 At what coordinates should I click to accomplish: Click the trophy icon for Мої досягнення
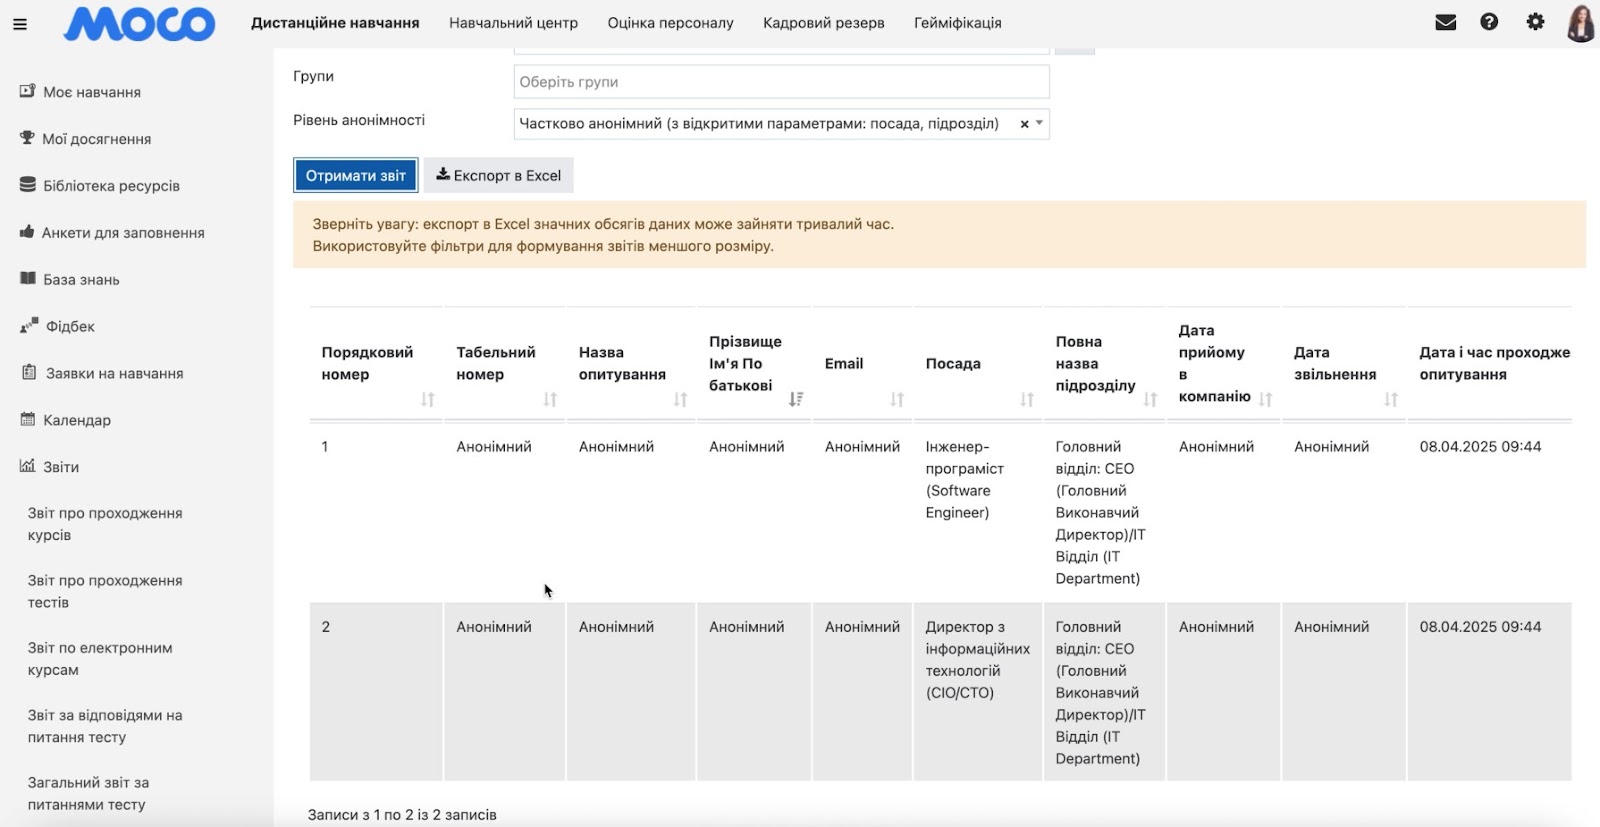pyautogui.click(x=27, y=138)
